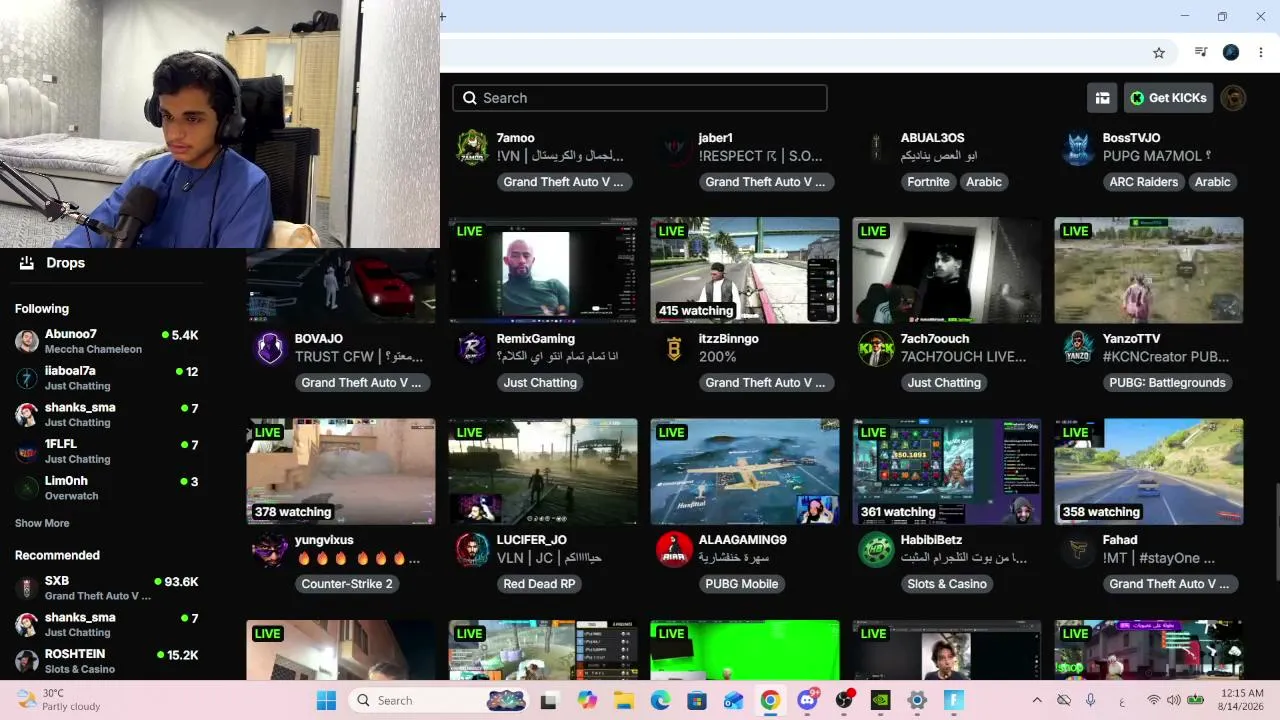Viewport: 1280px width, 720px height.
Task: Open followed channel Abunoo7
Action: point(108,341)
